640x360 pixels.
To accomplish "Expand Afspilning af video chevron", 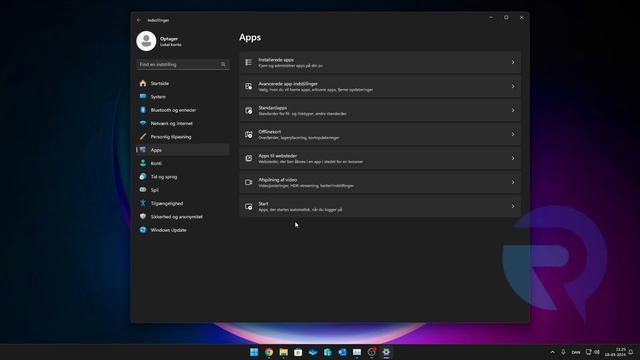I will pyautogui.click(x=513, y=182).
